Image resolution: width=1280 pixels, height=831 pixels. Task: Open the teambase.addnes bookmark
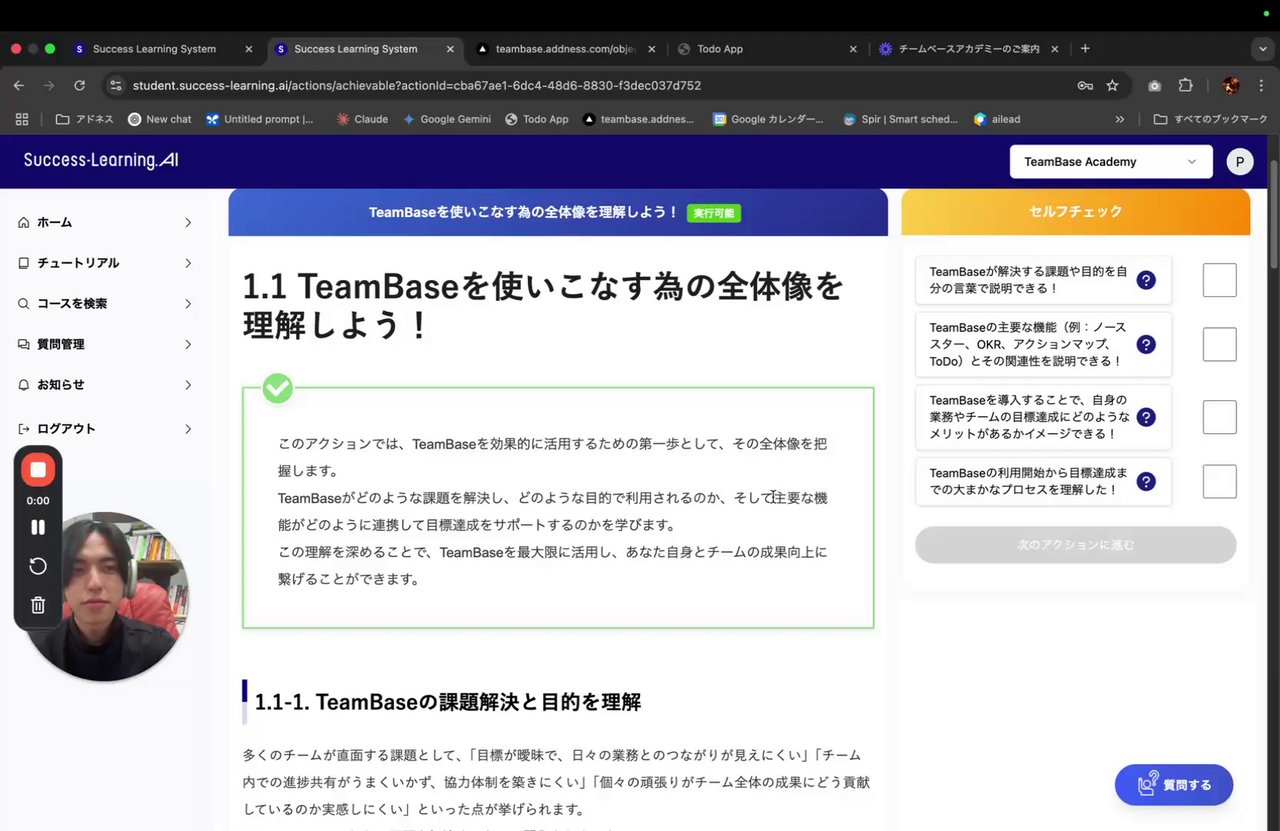[638, 119]
